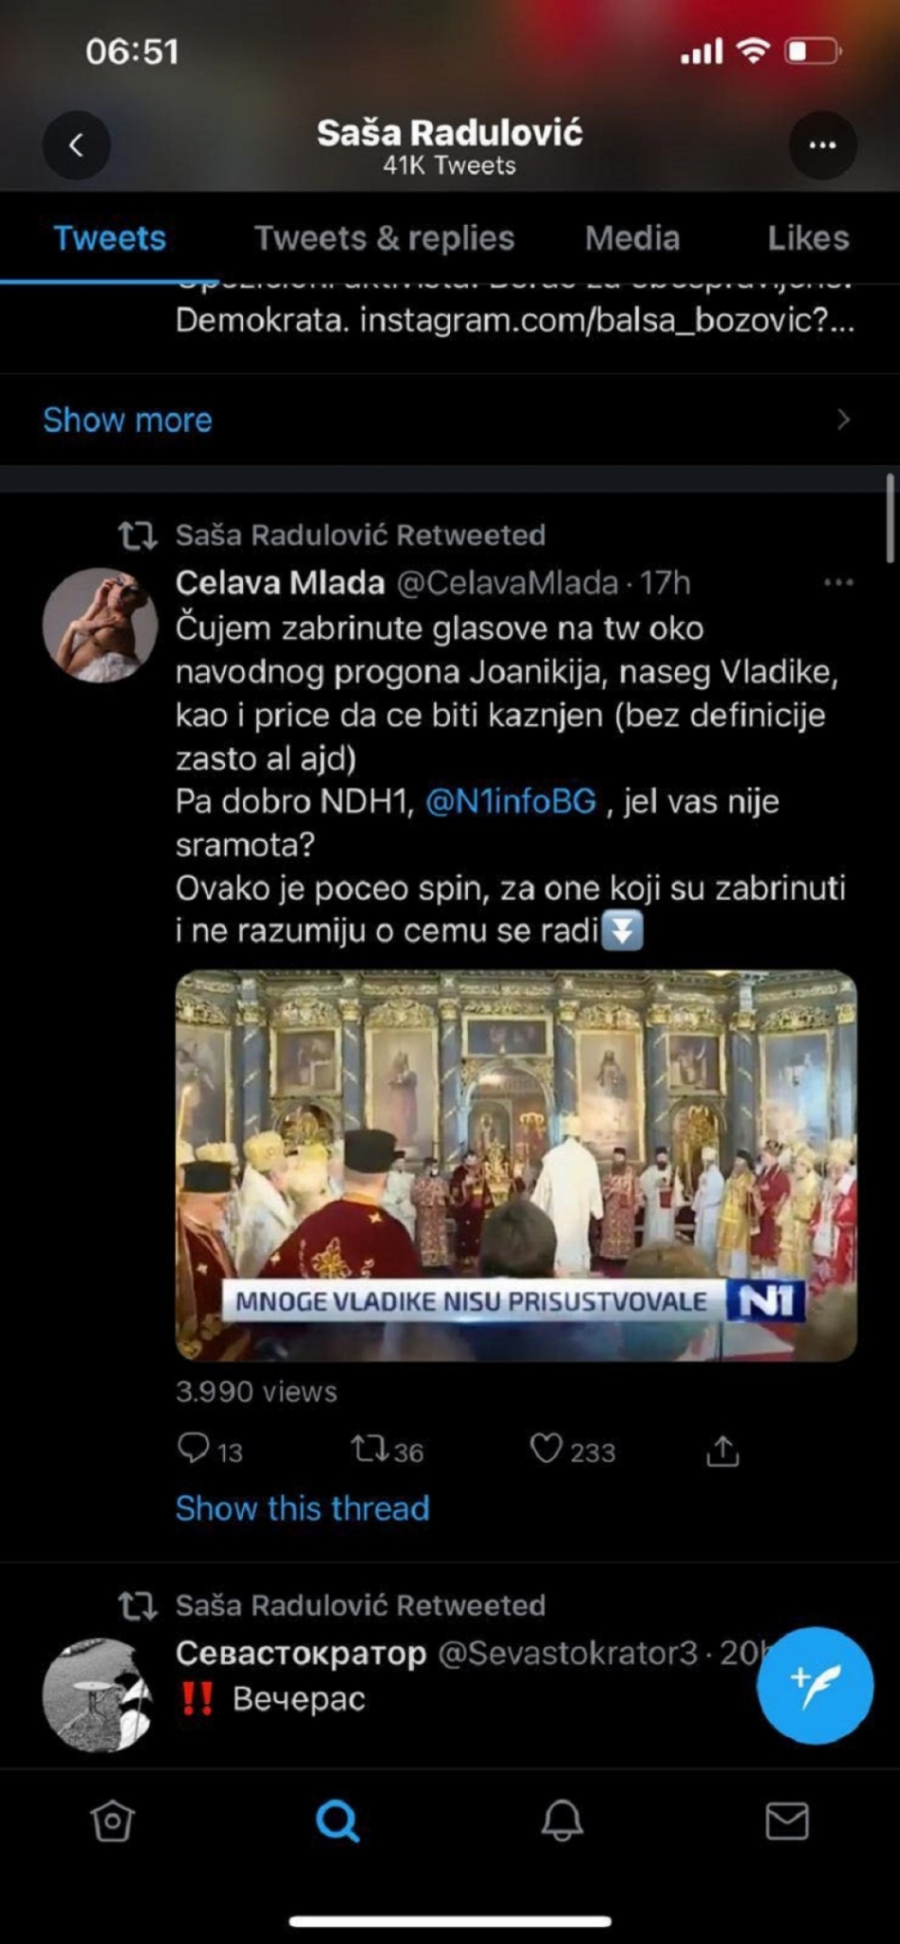
Task: Switch to the Likes tab
Action: [808, 238]
